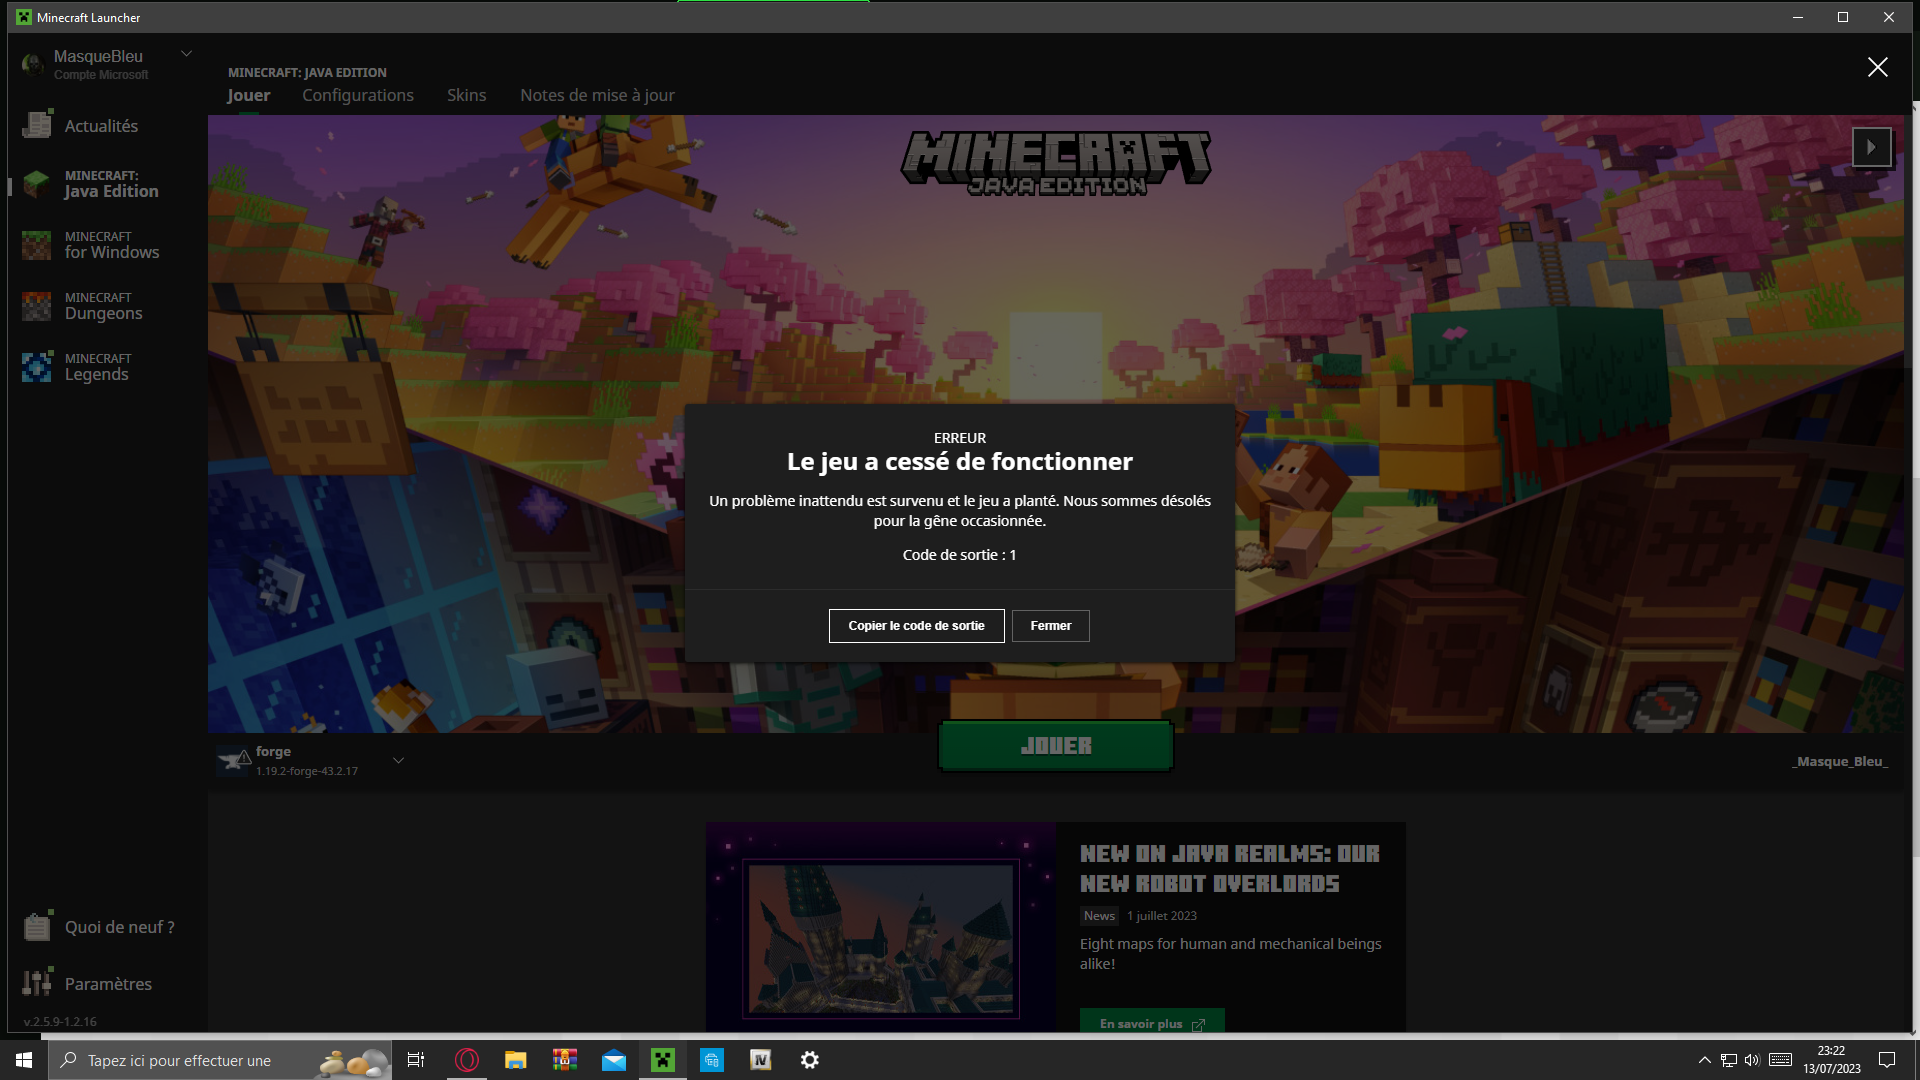Image resolution: width=1920 pixels, height=1080 pixels.
Task: Click the MasqueBleu account avatar
Action: click(x=33, y=65)
